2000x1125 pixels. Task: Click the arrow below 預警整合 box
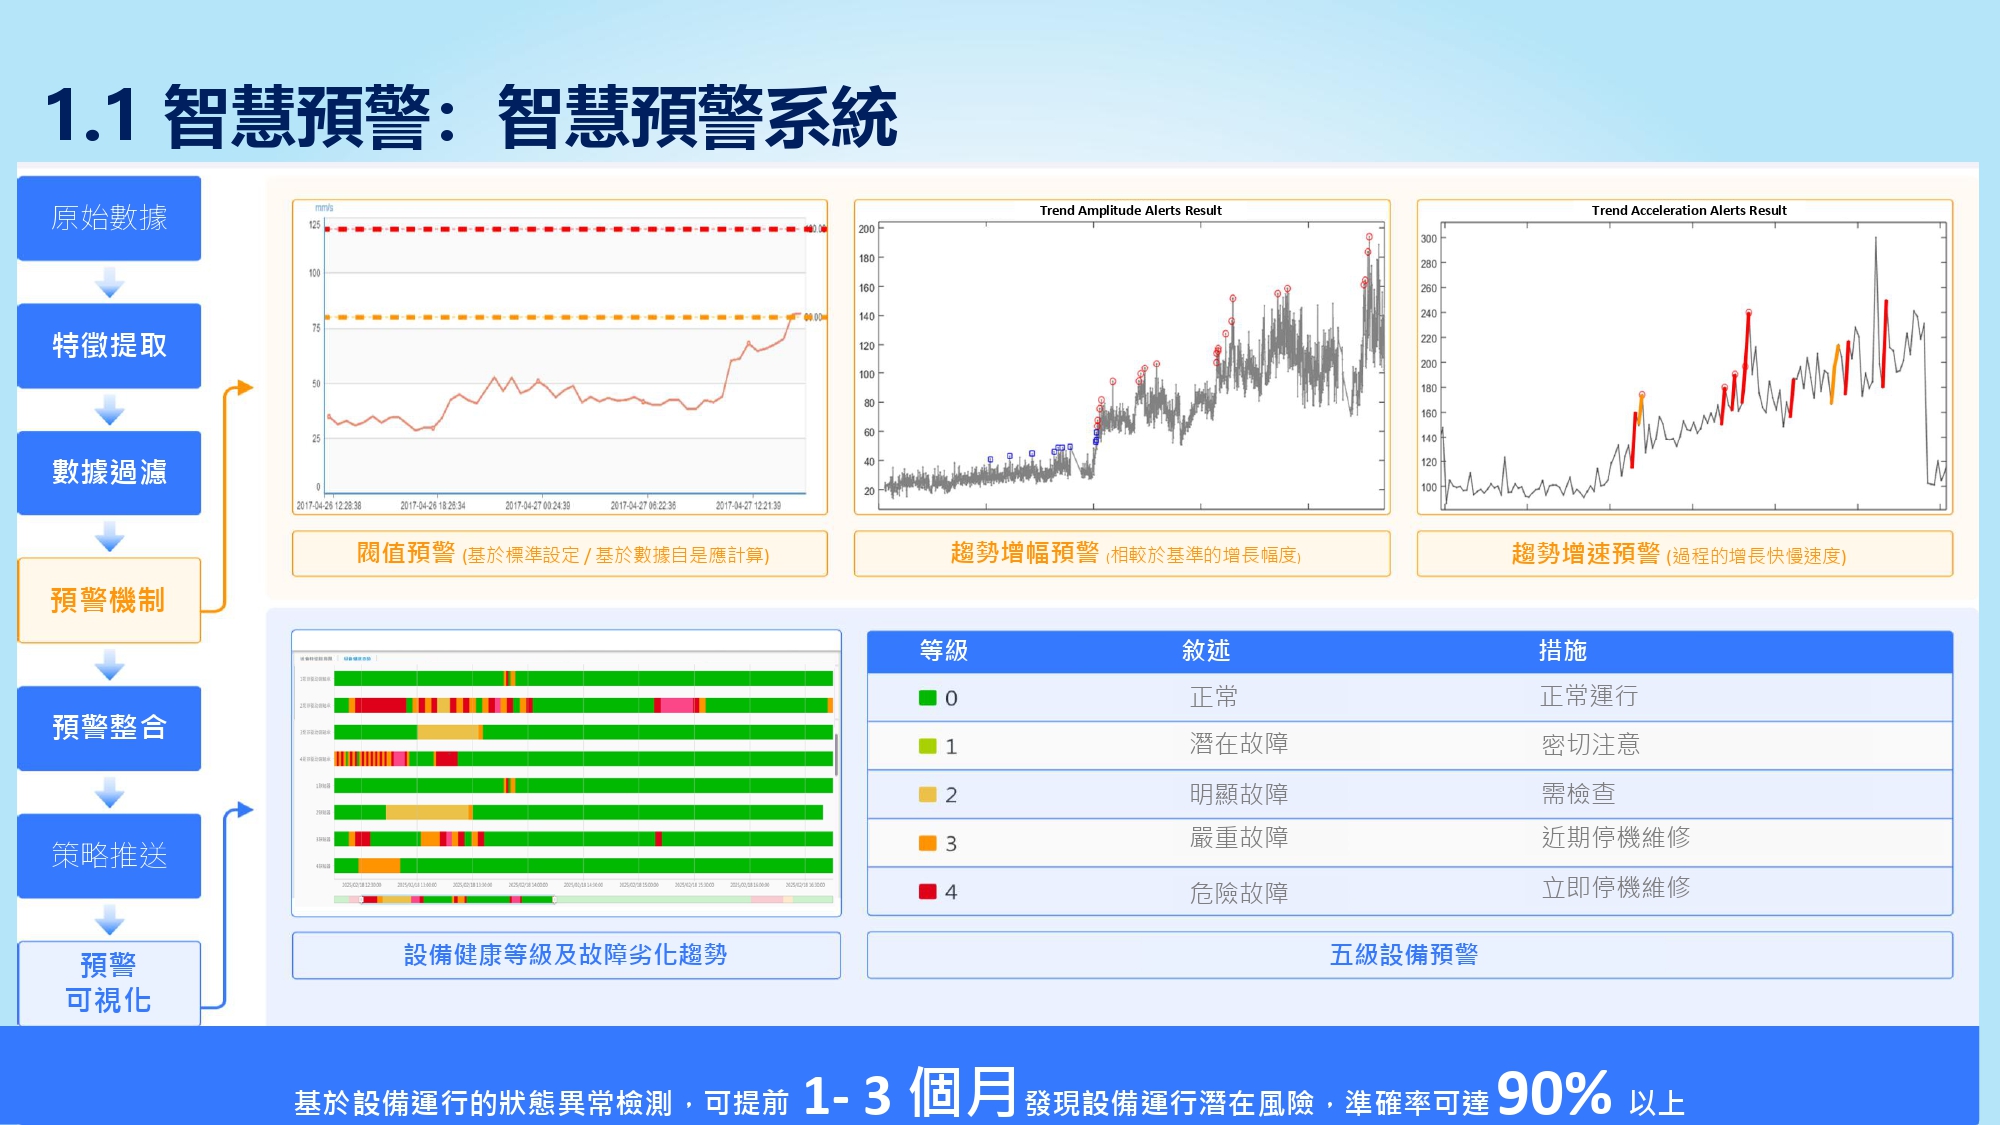pyautogui.click(x=109, y=793)
